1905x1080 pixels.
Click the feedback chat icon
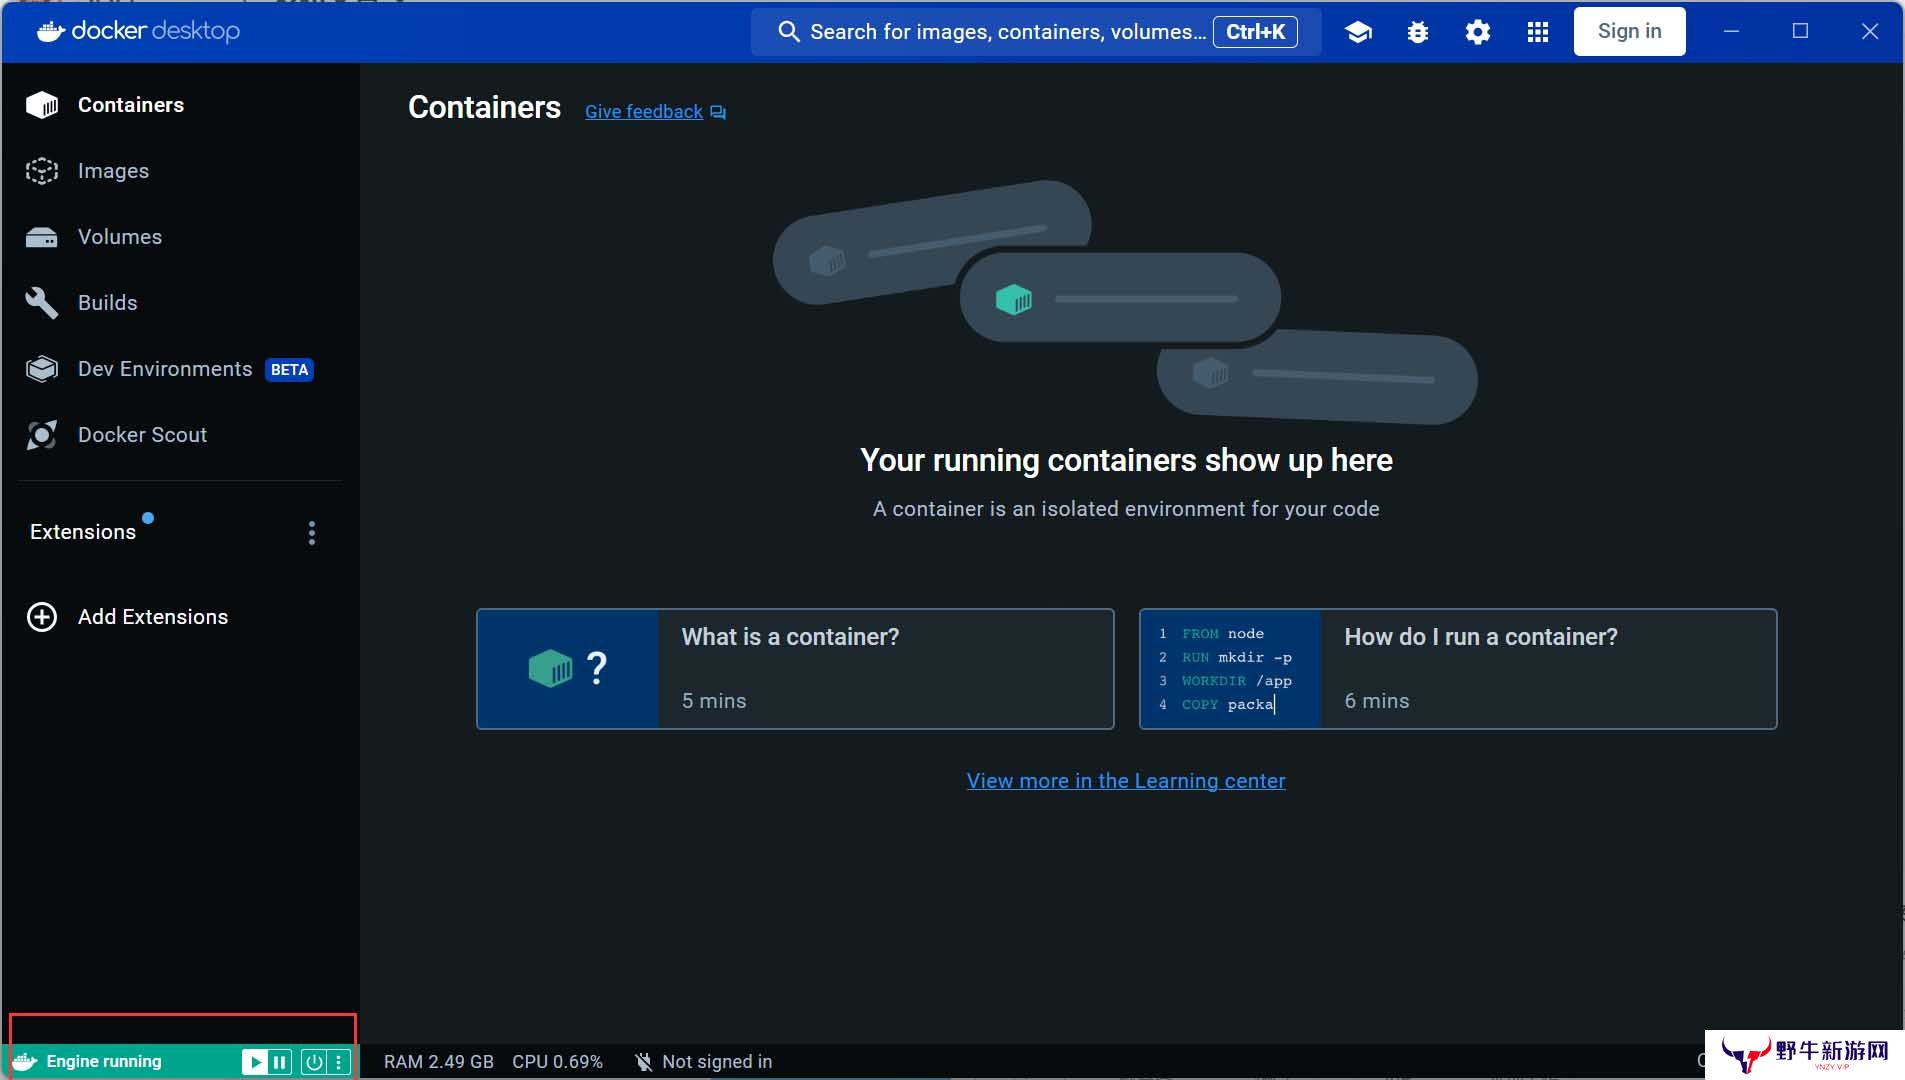click(x=718, y=112)
